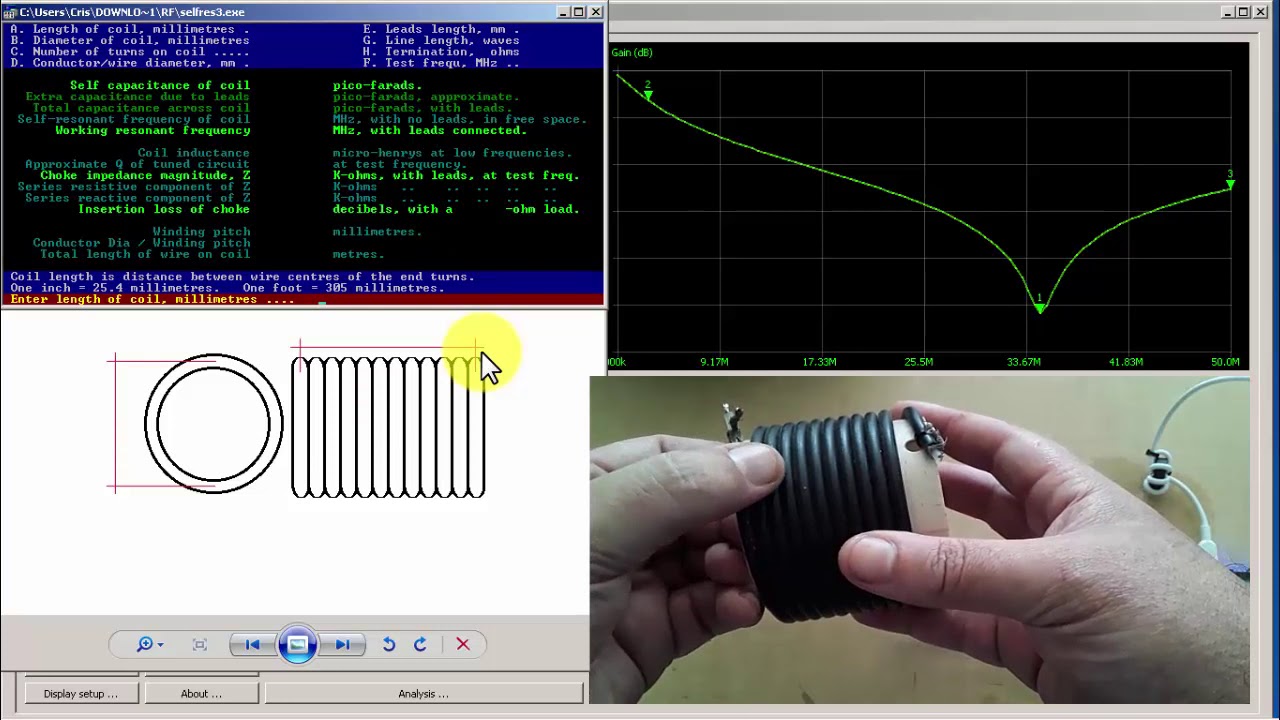Click 'H. Termination, ohms' line
1280x720 pixels.
point(441,52)
